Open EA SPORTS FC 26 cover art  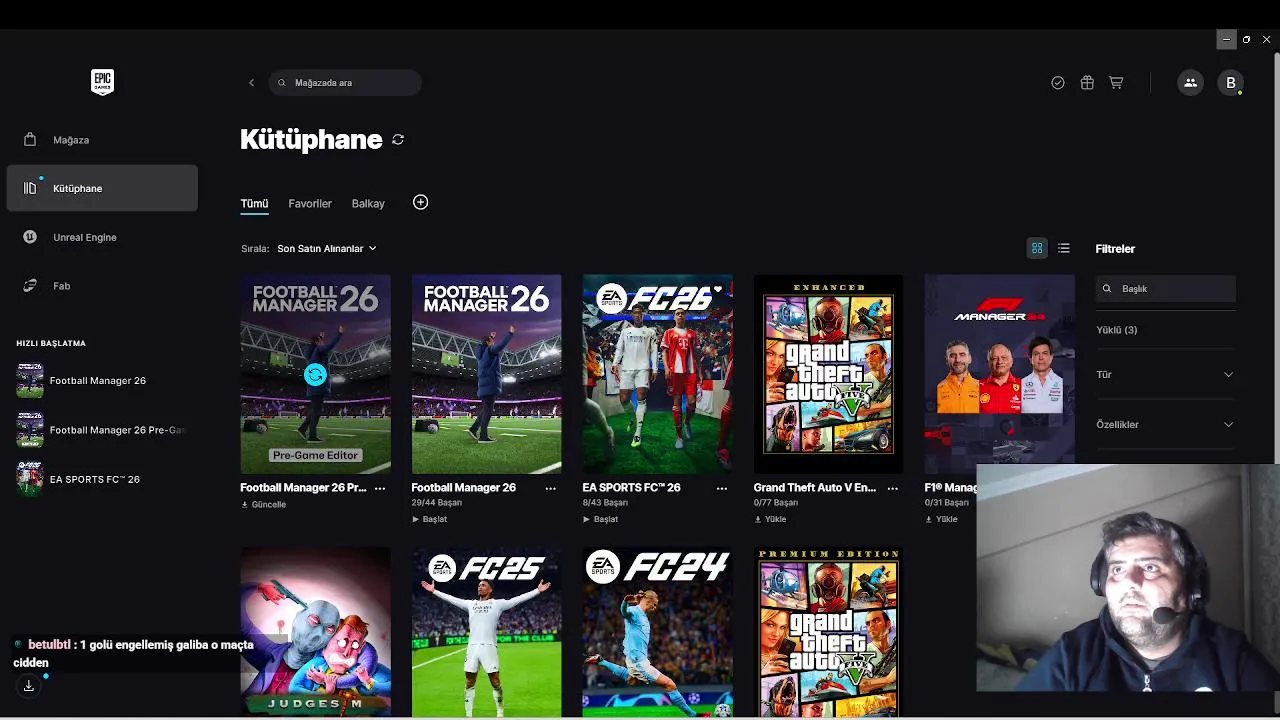pos(657,374)
